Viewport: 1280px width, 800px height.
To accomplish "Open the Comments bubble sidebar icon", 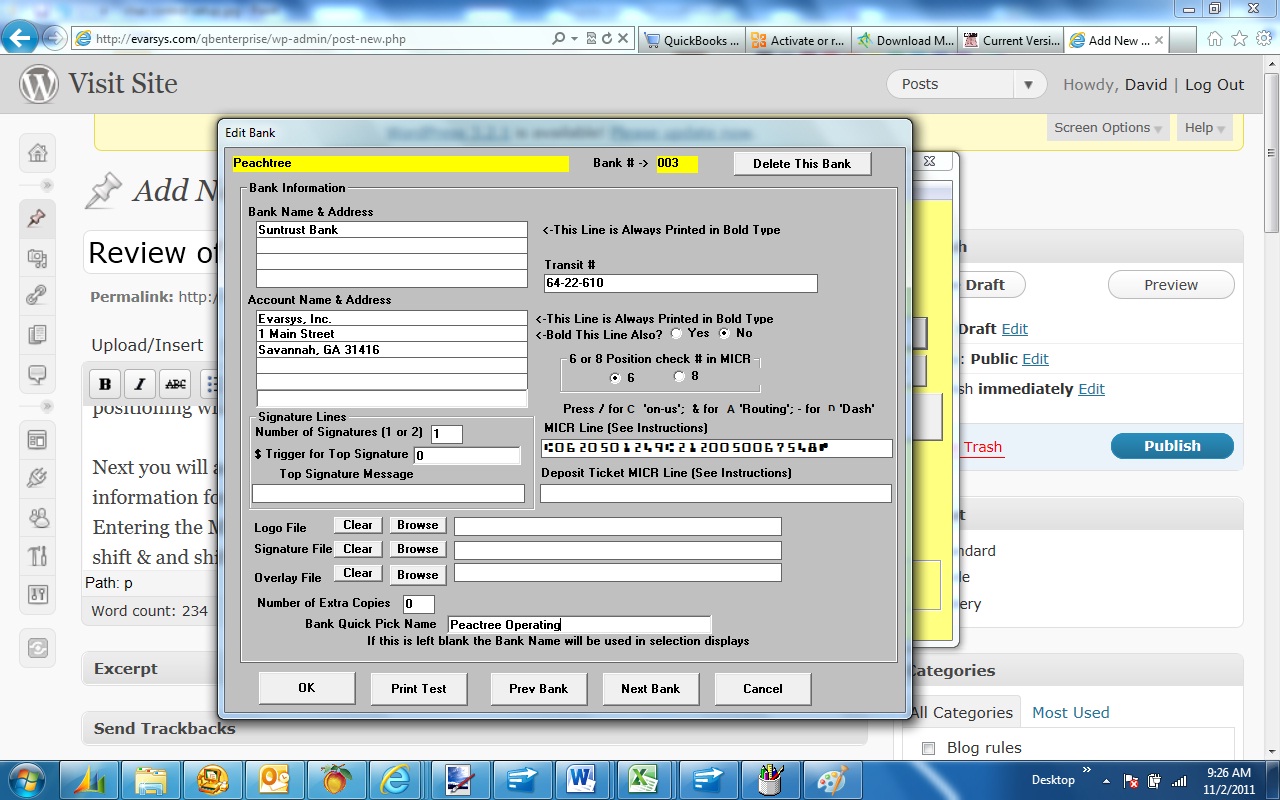I will coord(38,375).
